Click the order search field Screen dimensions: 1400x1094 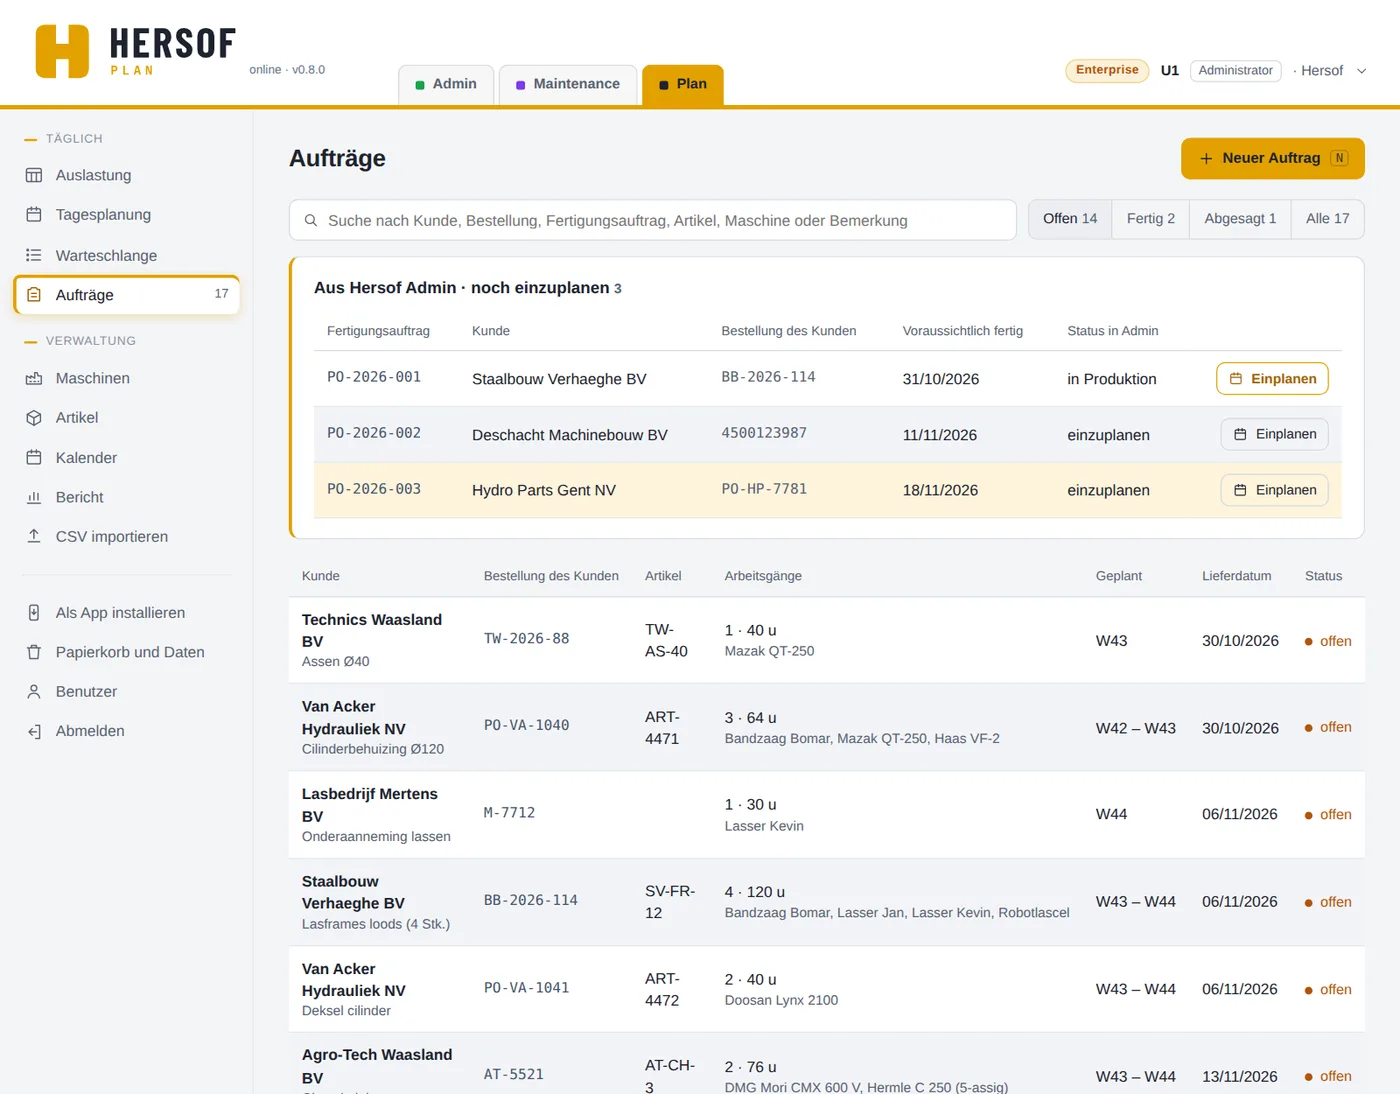[653, 220]
